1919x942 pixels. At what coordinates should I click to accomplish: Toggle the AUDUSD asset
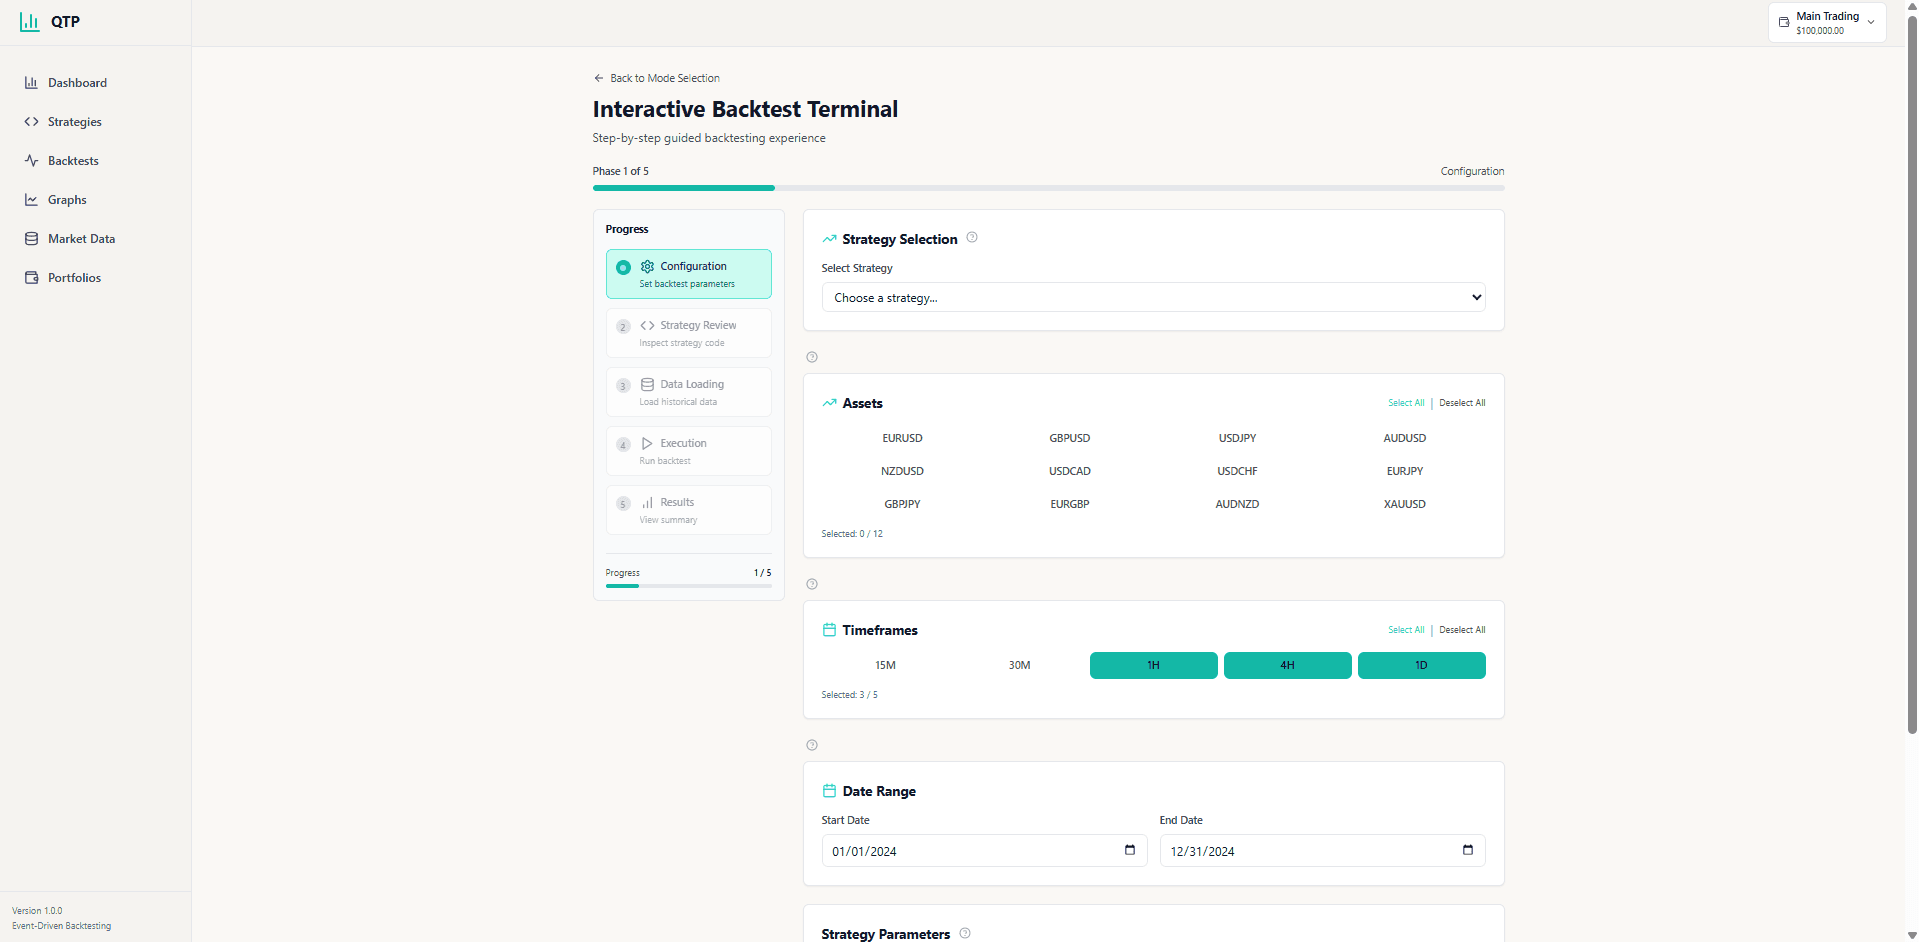pos(1404,438)
